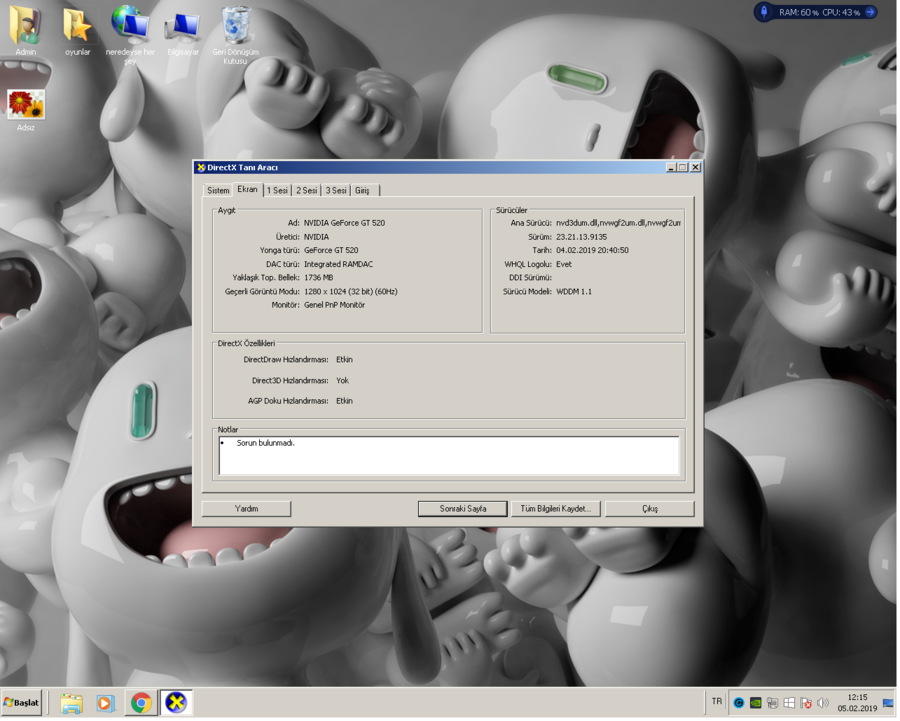Click '1280 x 1024 (32 bit) (60Hz)' value
This screenshot has width=900, height=721.
point(351,292)
